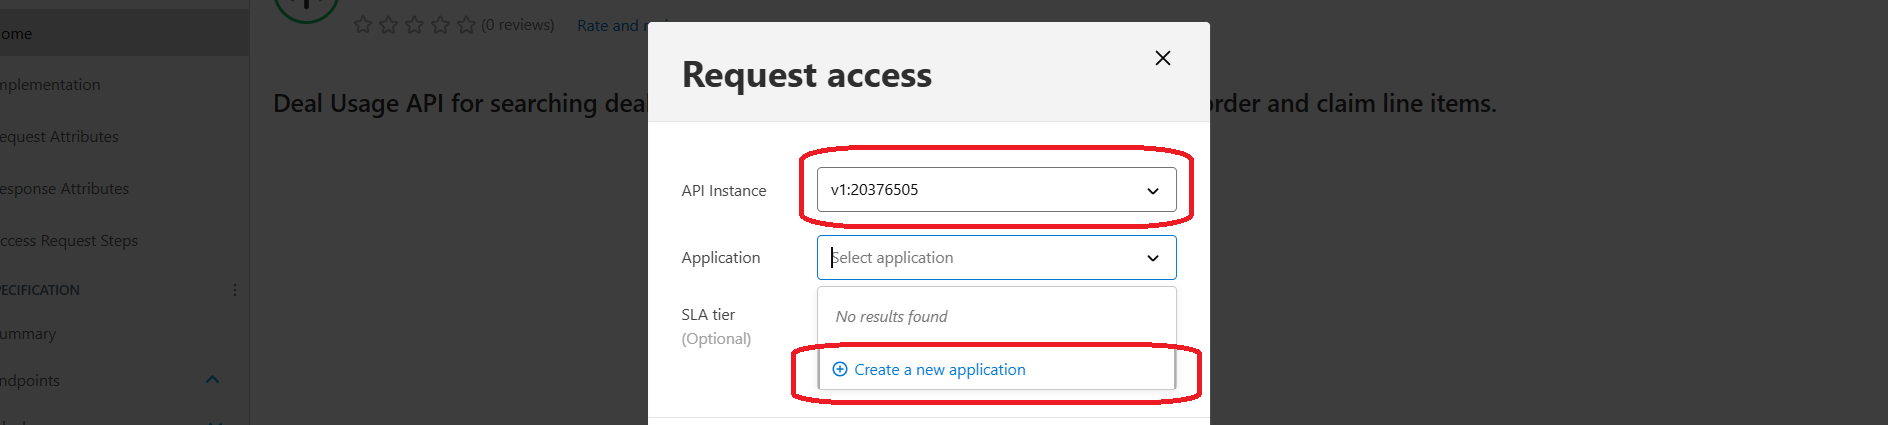Viewport: 1888px width, 425px height.
Task: Click the third rating star
Action: [415, 25]
